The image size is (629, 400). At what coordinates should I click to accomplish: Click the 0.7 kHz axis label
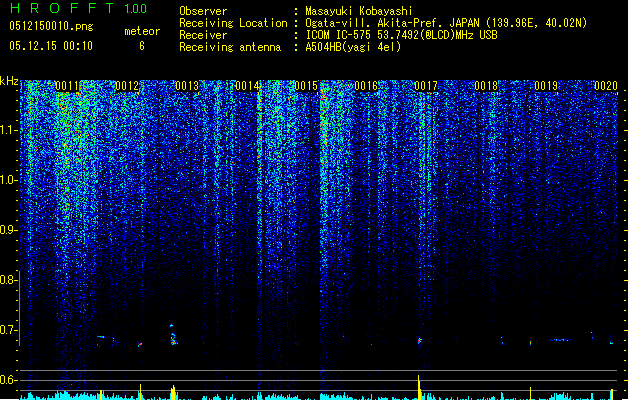coord(9,330)
